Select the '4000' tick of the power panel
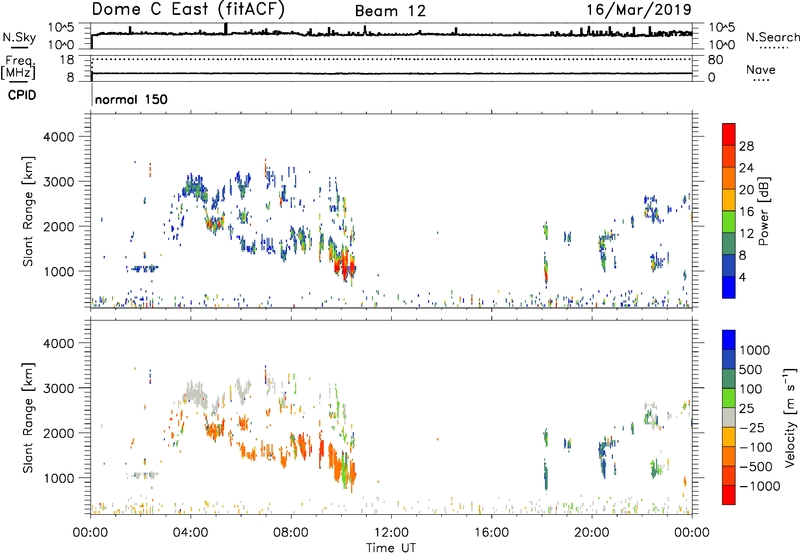 [58, 137]
